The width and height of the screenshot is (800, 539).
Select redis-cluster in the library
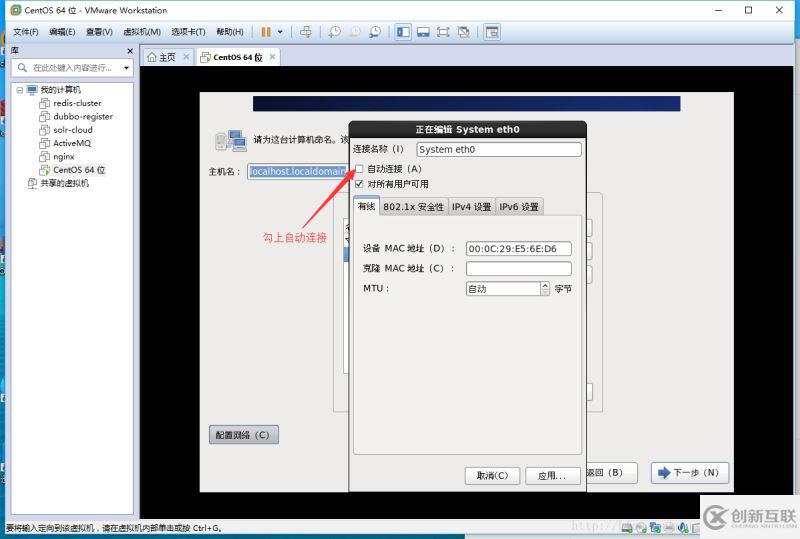pyautogui.click(x=77, y=103)
